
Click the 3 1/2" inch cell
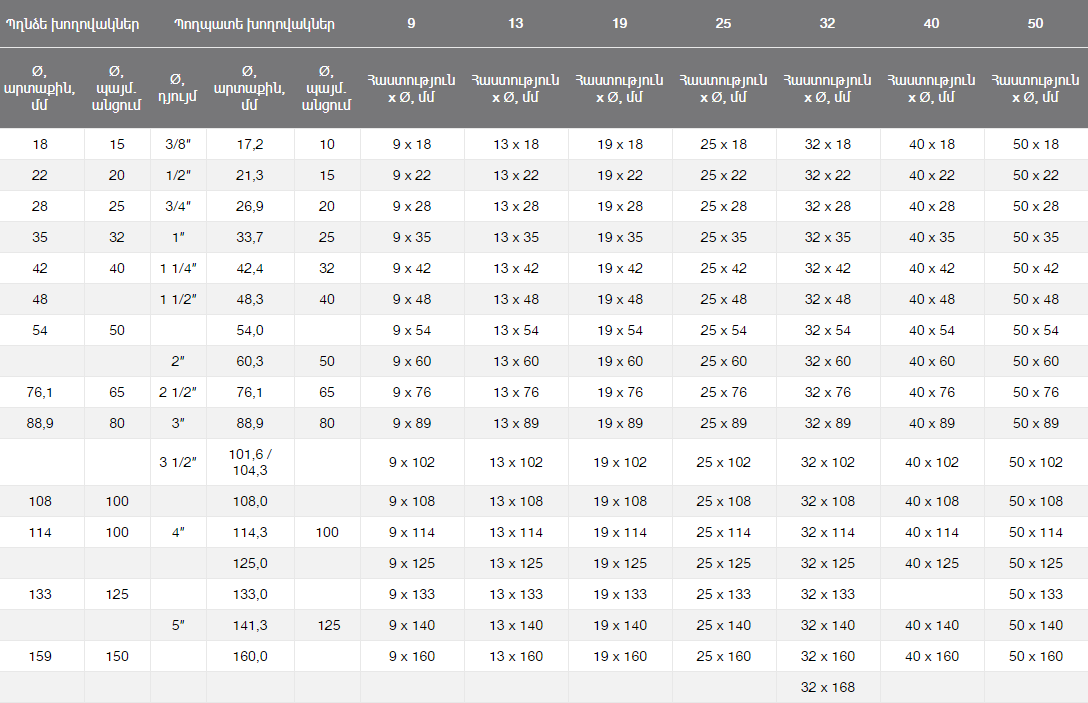click(x=178, y=462)
